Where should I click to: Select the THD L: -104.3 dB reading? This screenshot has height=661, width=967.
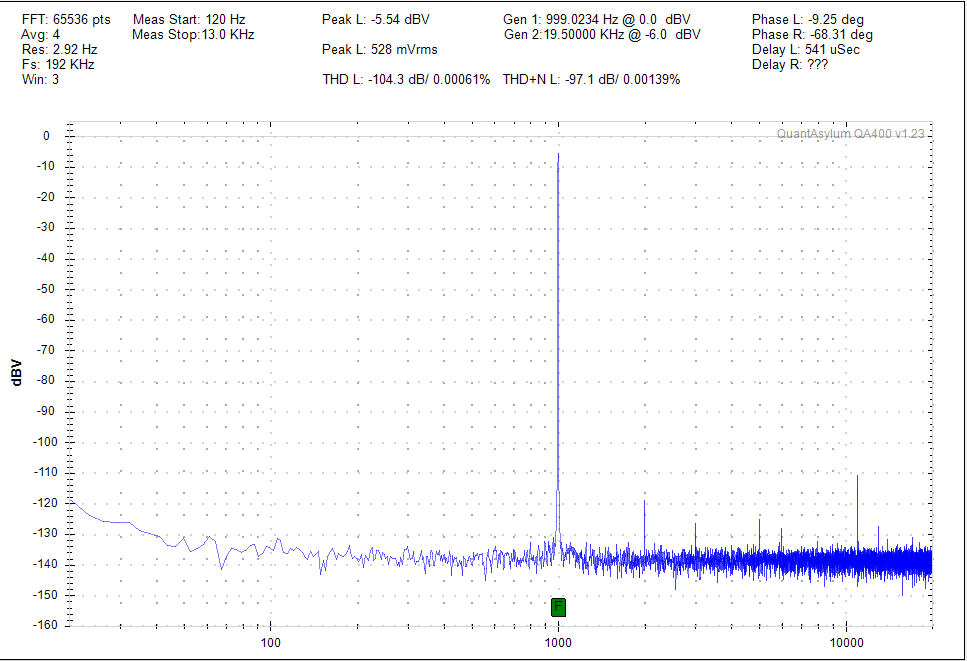(406, 79)
